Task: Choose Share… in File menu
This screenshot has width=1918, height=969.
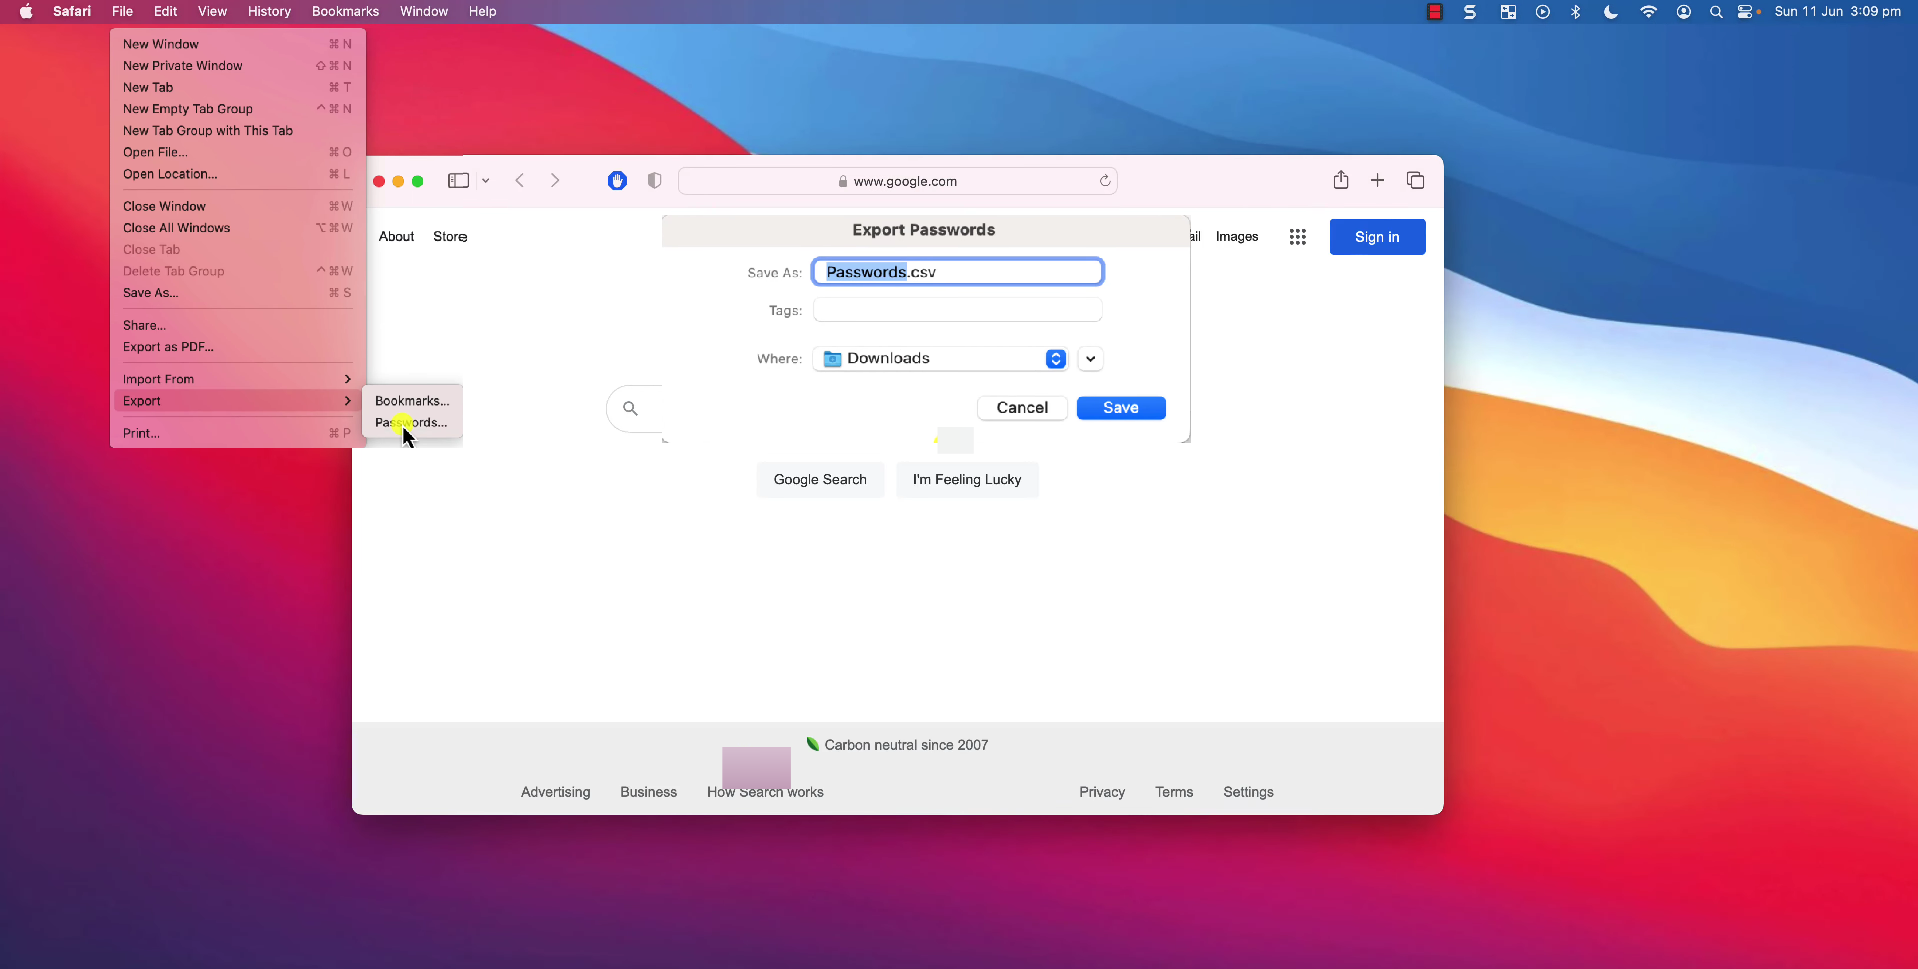Action: (237, 325)
